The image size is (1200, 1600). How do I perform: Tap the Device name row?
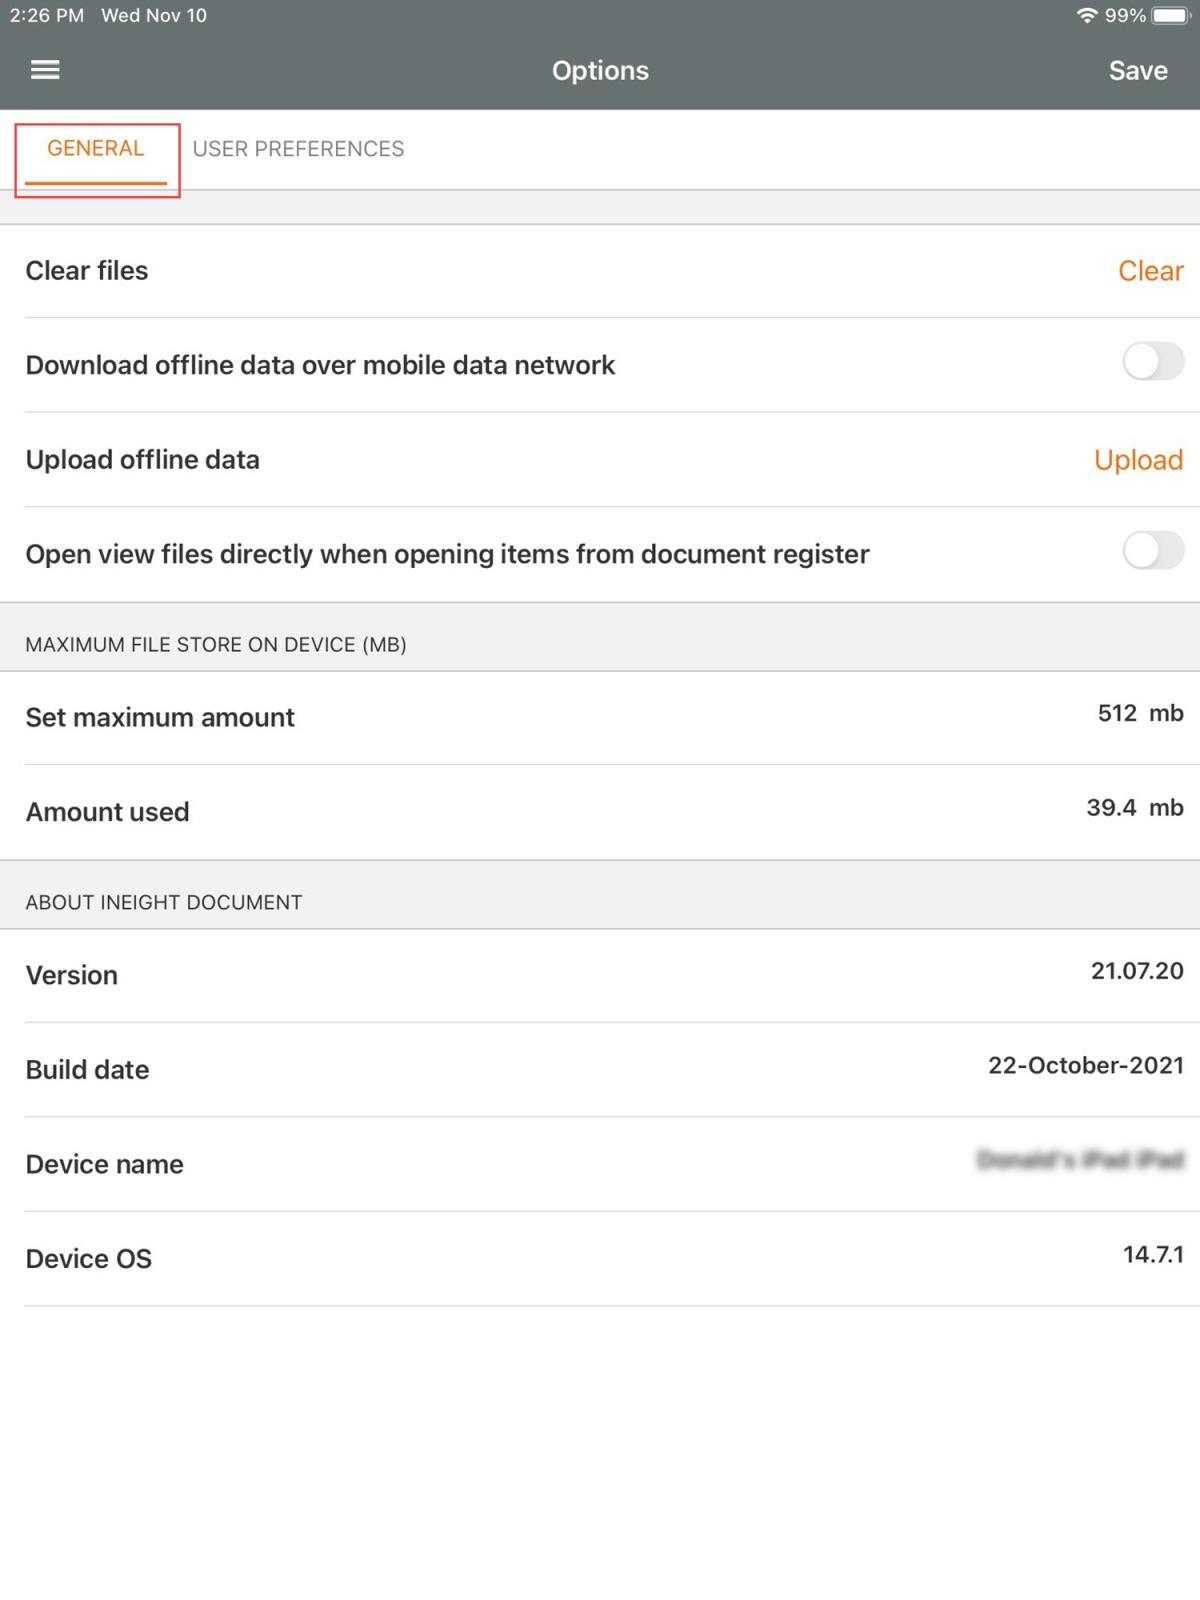(600, 1164)
